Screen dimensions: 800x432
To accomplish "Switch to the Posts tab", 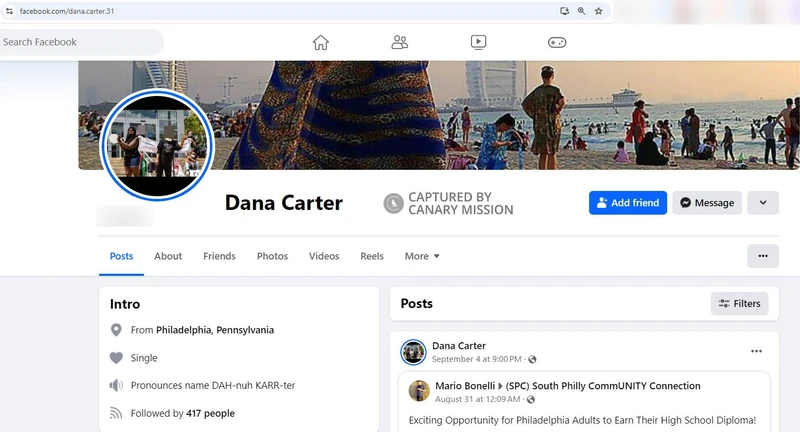I will tap(121, 256).
